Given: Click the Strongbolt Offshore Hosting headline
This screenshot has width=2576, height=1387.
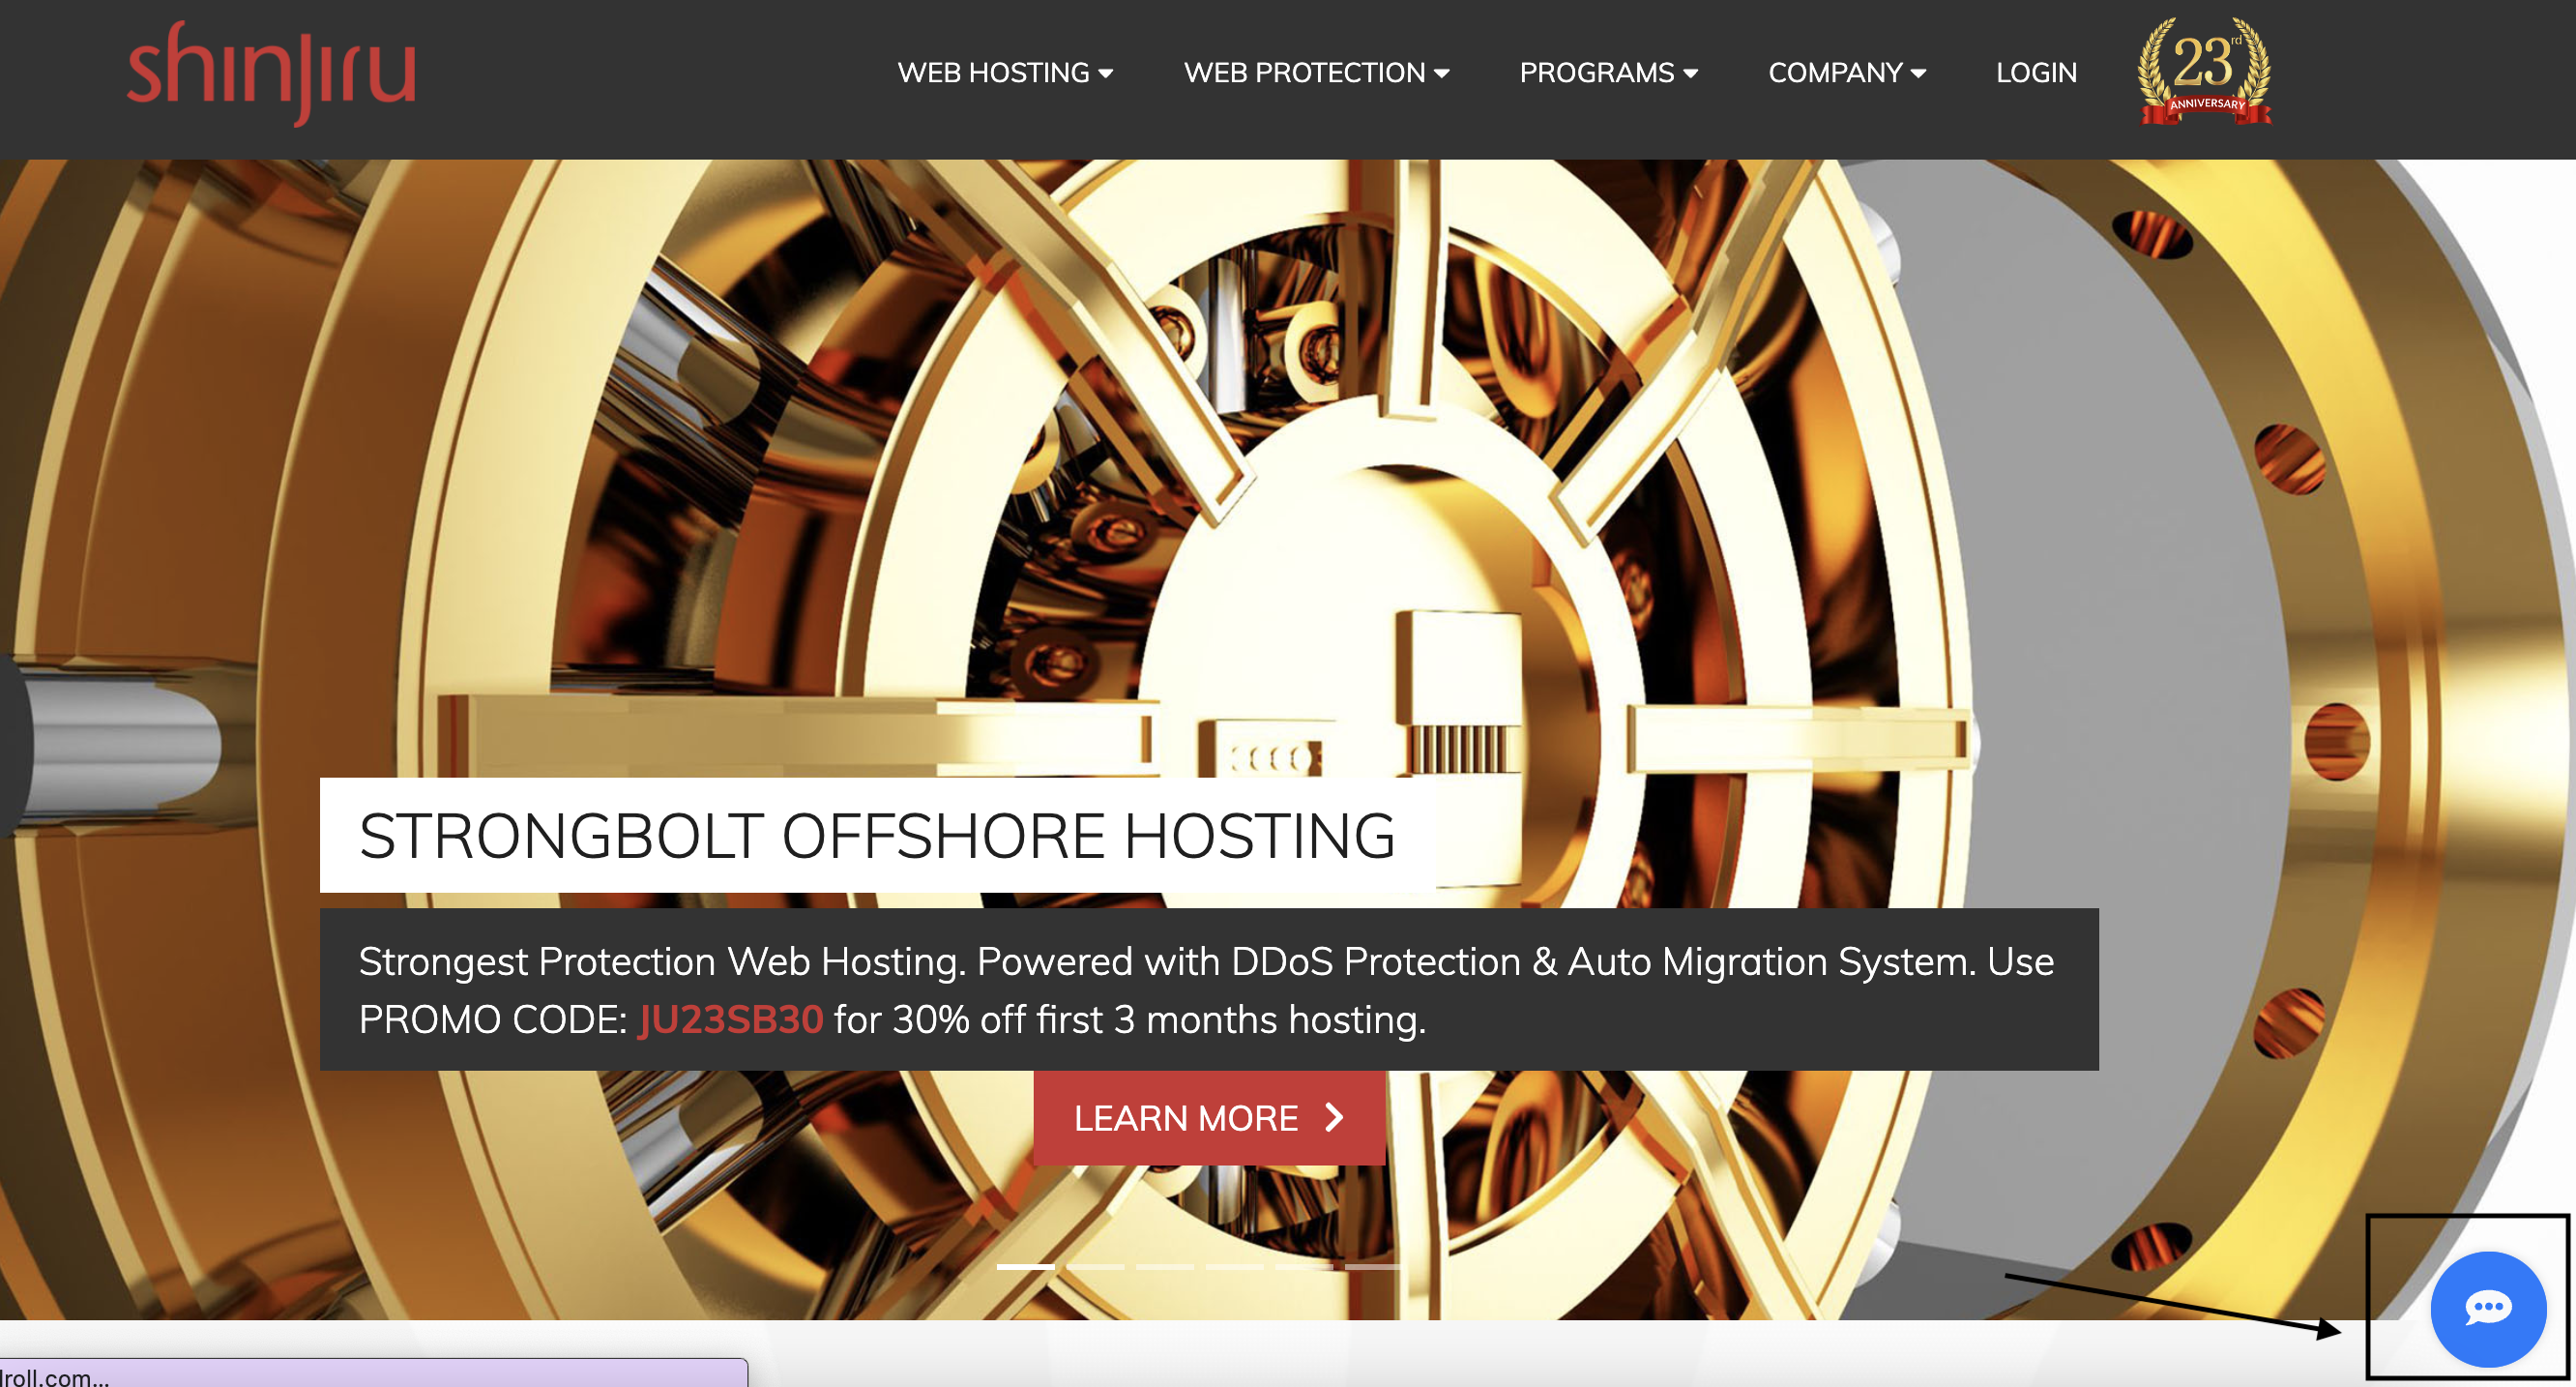Looking at the screenshot, I should pos(877,836).
